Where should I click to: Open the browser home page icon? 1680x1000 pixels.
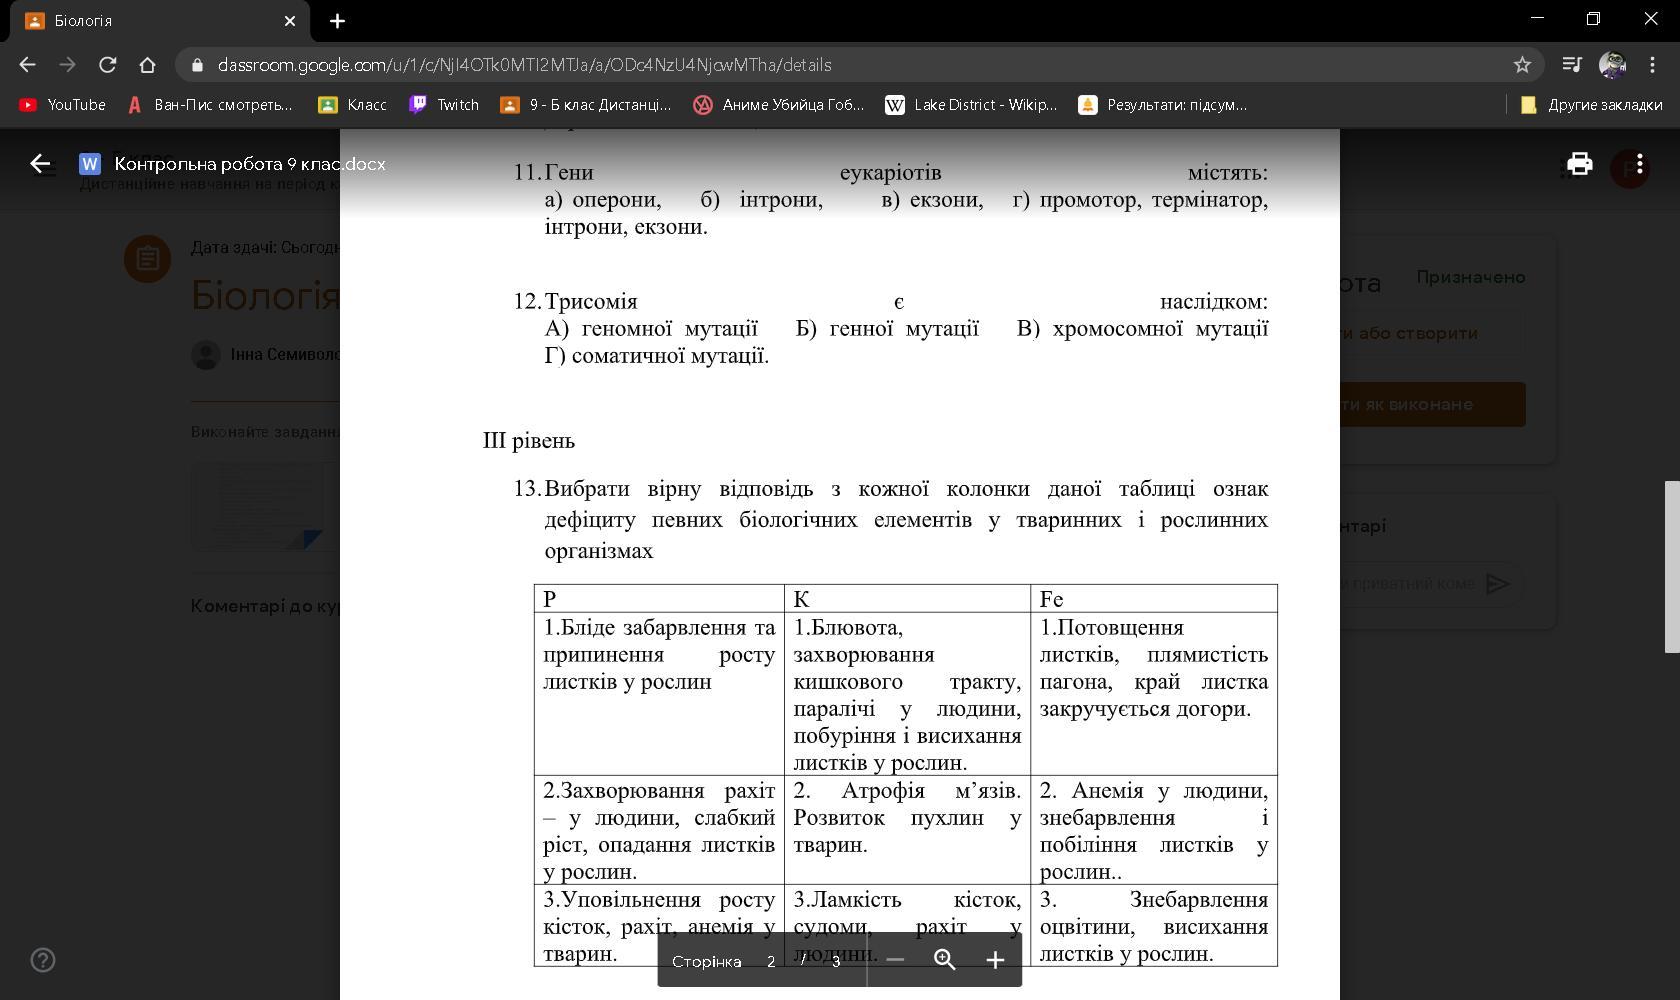click(x=147, y=65)
